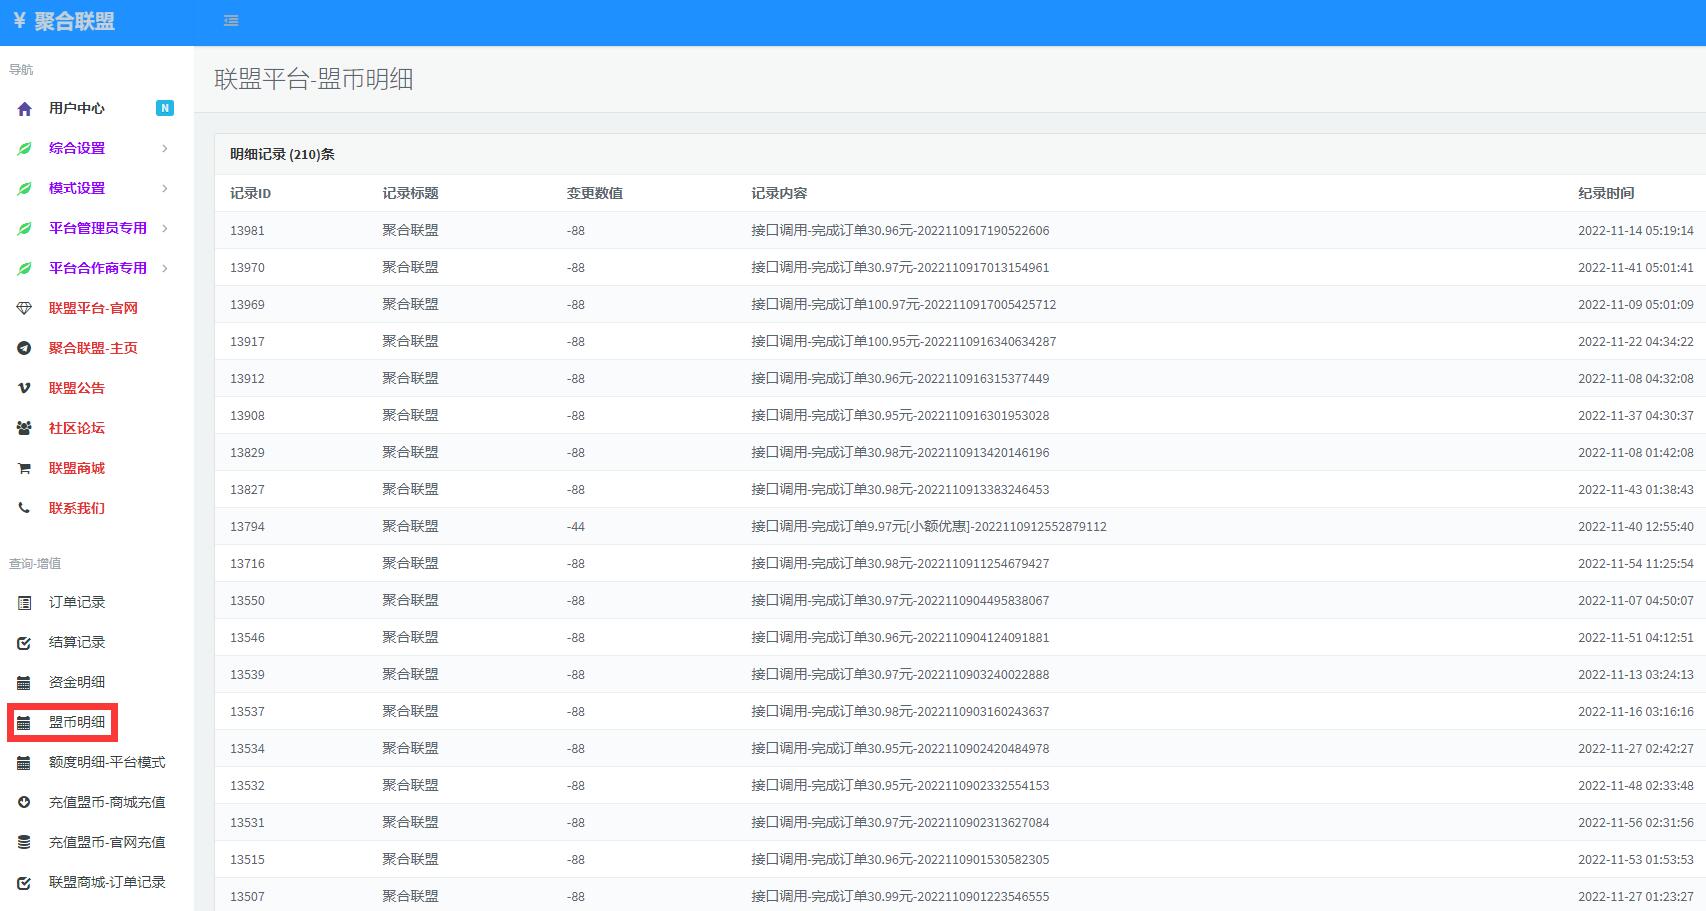
Task: Expand the 平台管理员专用 submenu chevron
Action: [x=165, y=228]
